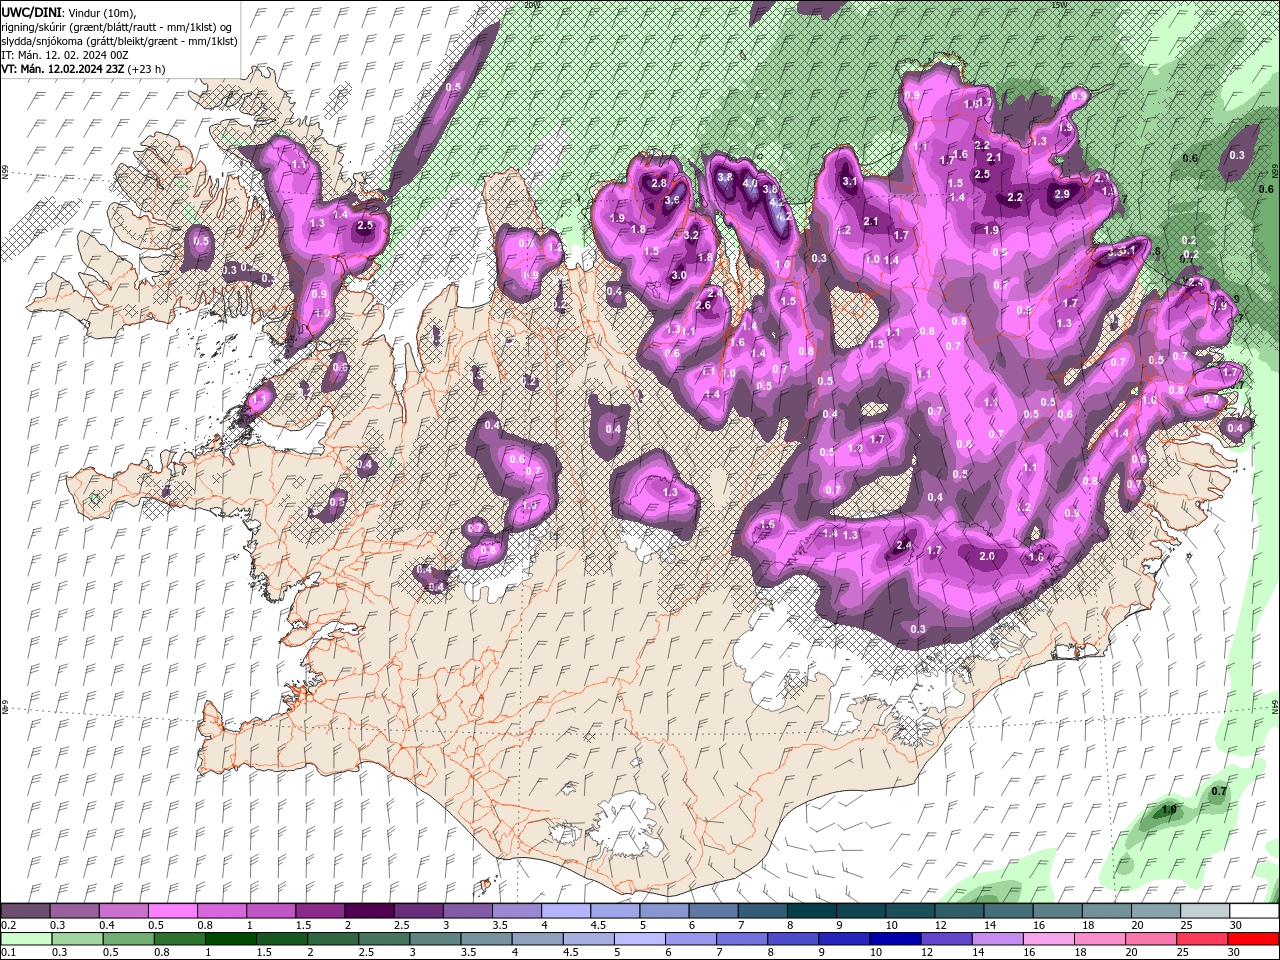Click the 'IT: Mán. 12. 02. 2024 00Z' line
The height and width of the screenshot is (960, 1280).
coord(66,55)
